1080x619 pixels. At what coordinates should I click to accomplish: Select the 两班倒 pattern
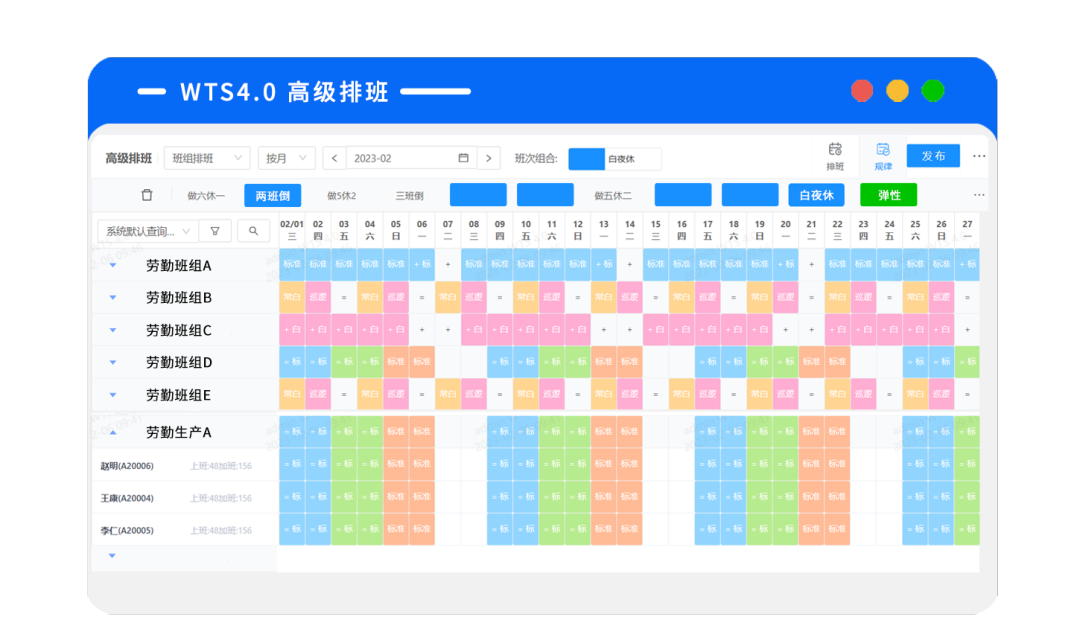pyautogui.click(x=273, y=196)
